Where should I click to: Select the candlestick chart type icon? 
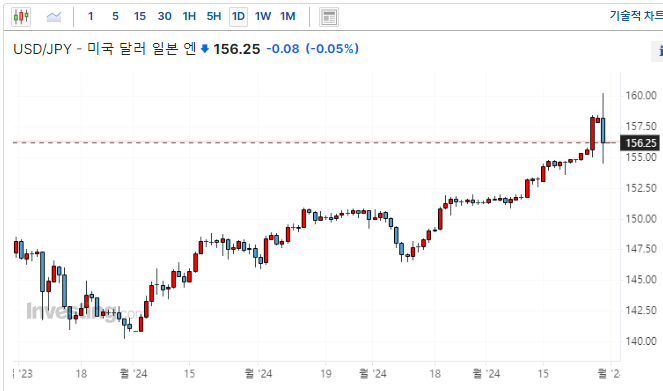21,17
